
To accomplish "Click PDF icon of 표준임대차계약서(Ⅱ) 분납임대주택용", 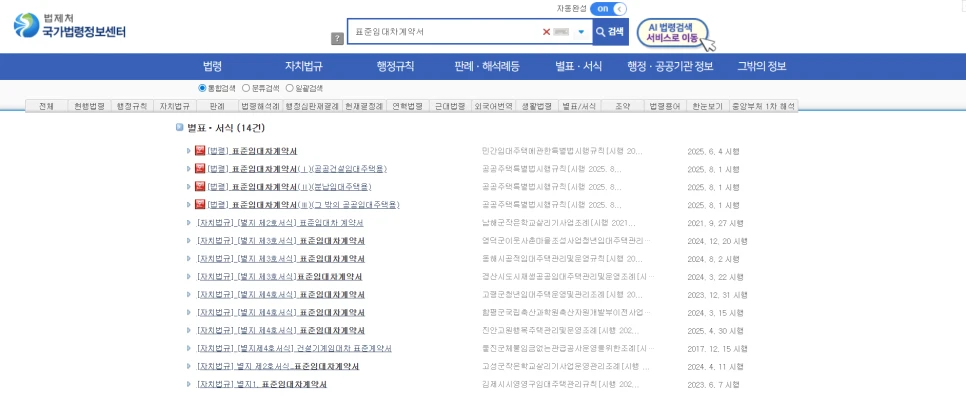I will [x=199, y=187].
